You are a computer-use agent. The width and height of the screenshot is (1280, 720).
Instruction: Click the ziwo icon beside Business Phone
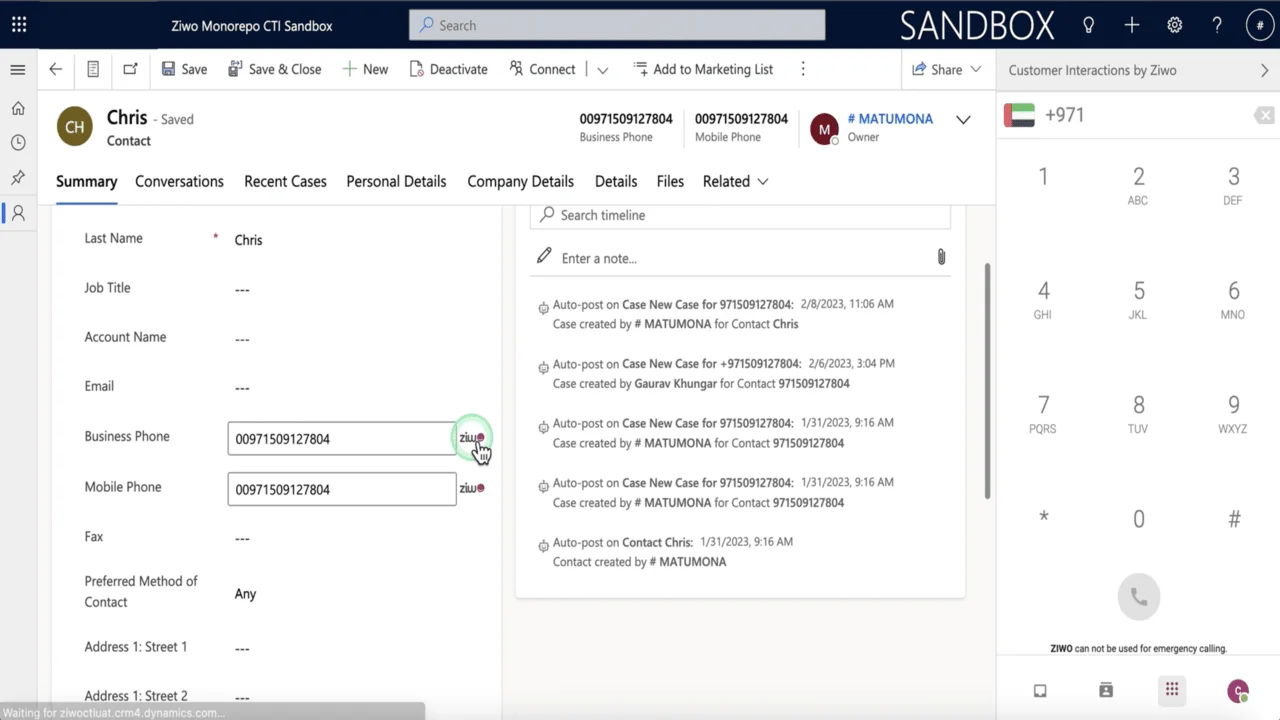[472, 438]
